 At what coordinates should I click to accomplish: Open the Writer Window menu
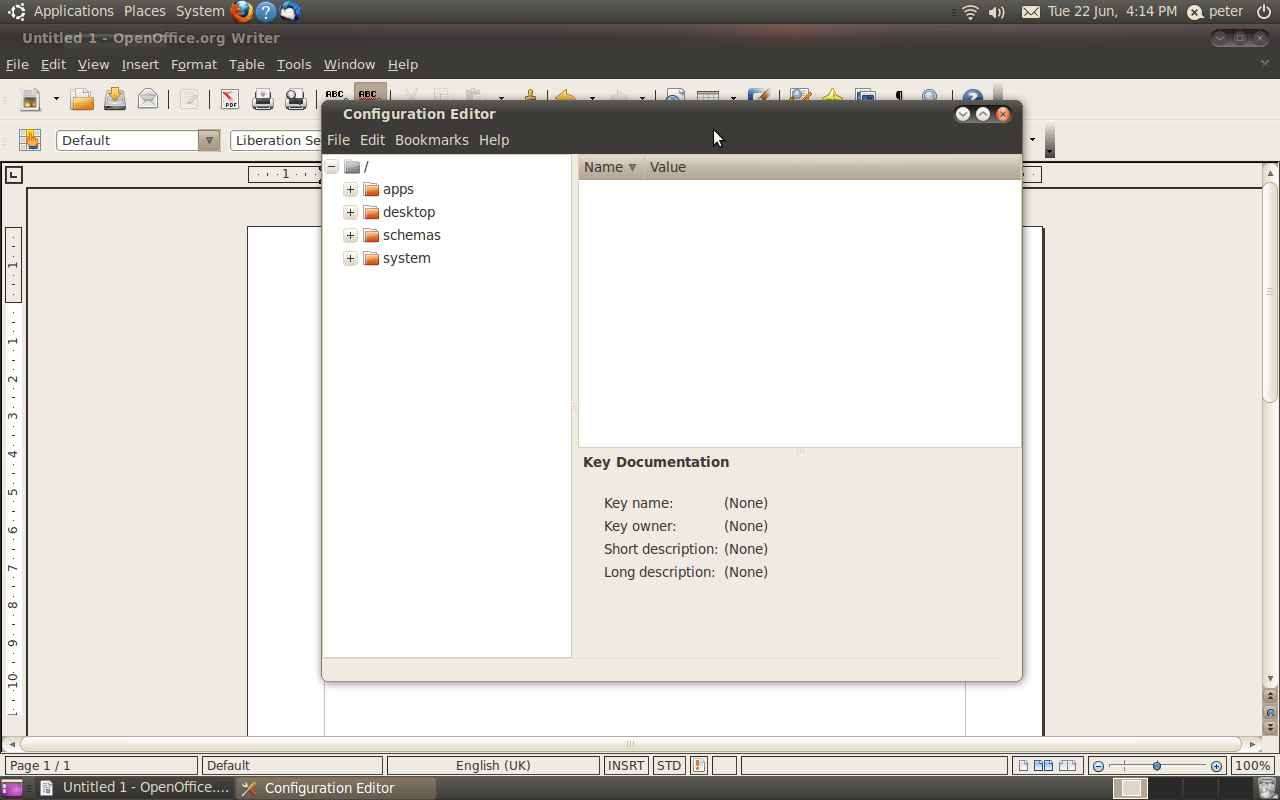[x=349, y=64]
